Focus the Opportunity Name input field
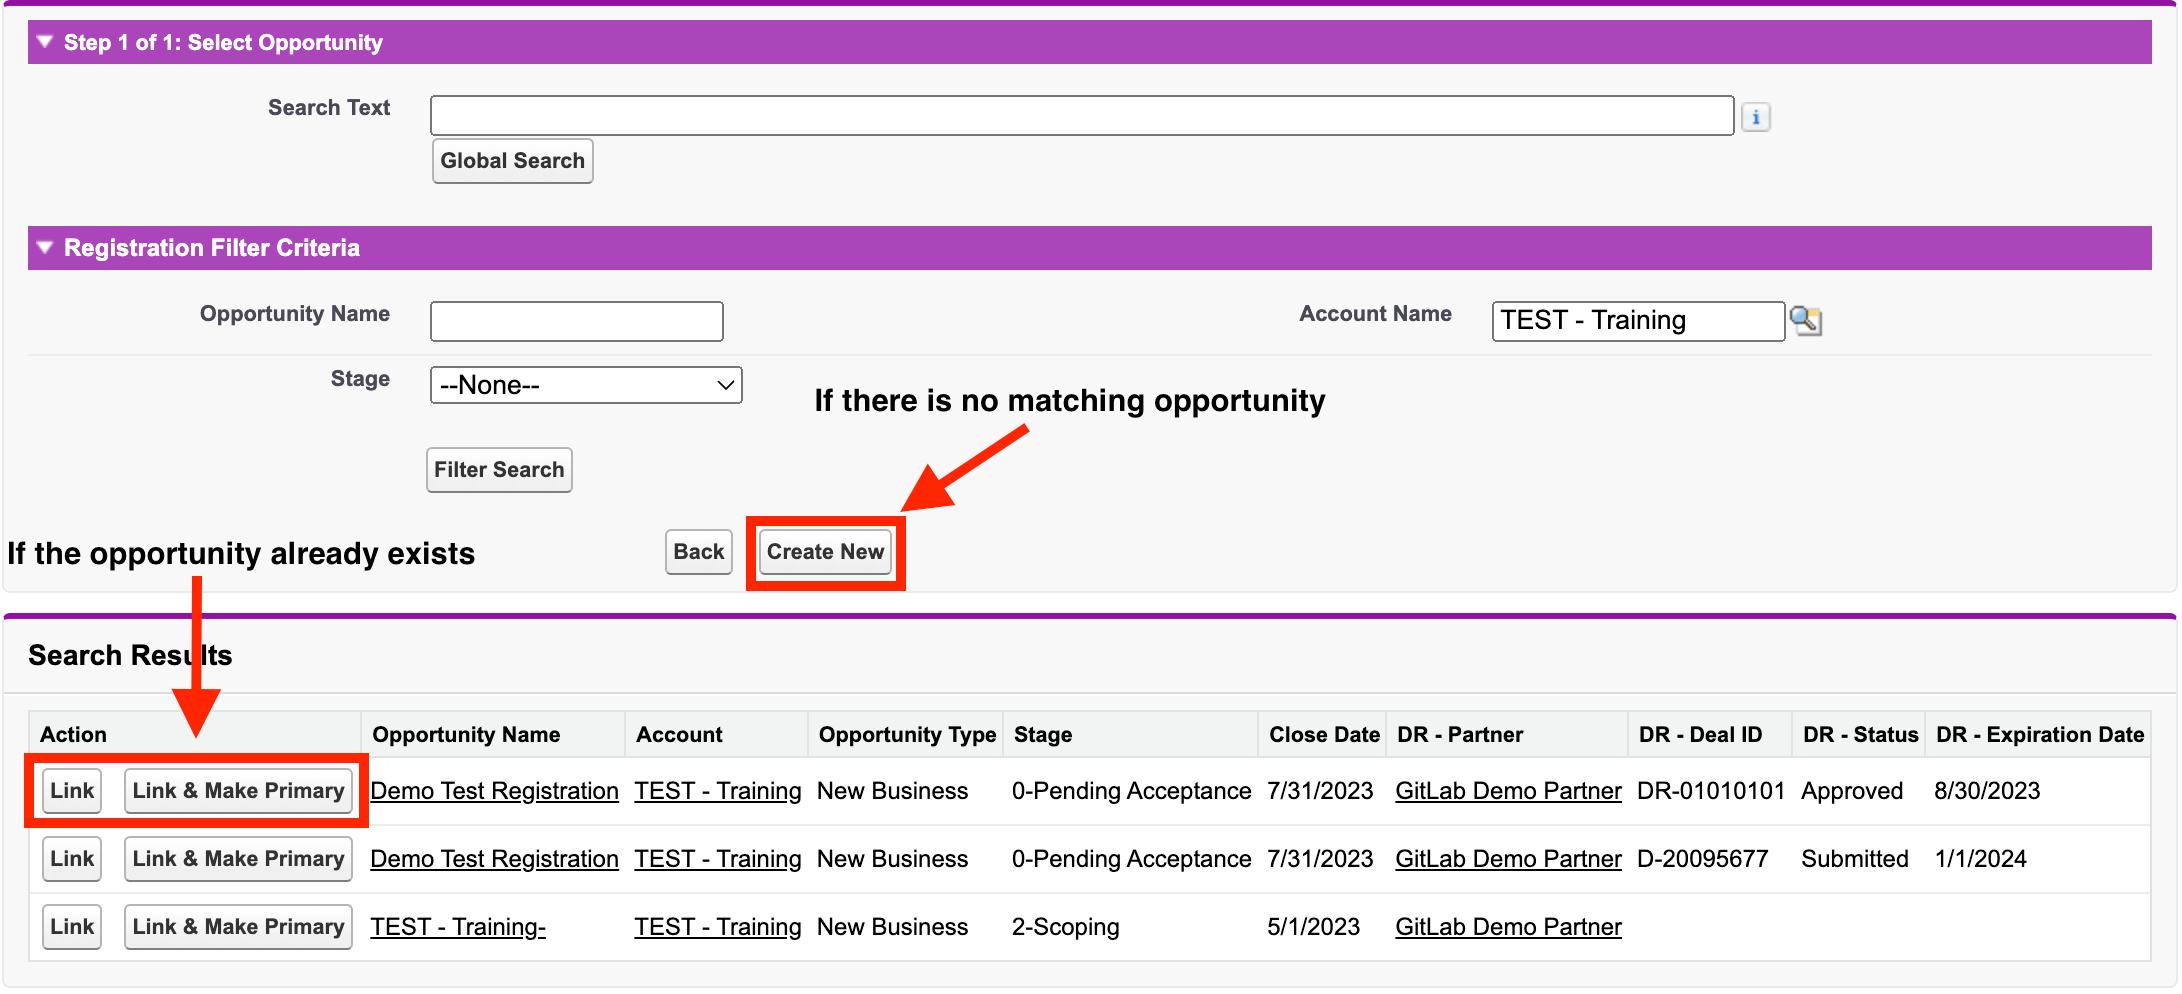The width and height of the screenshot is (2182, 994). coord(576,321)
